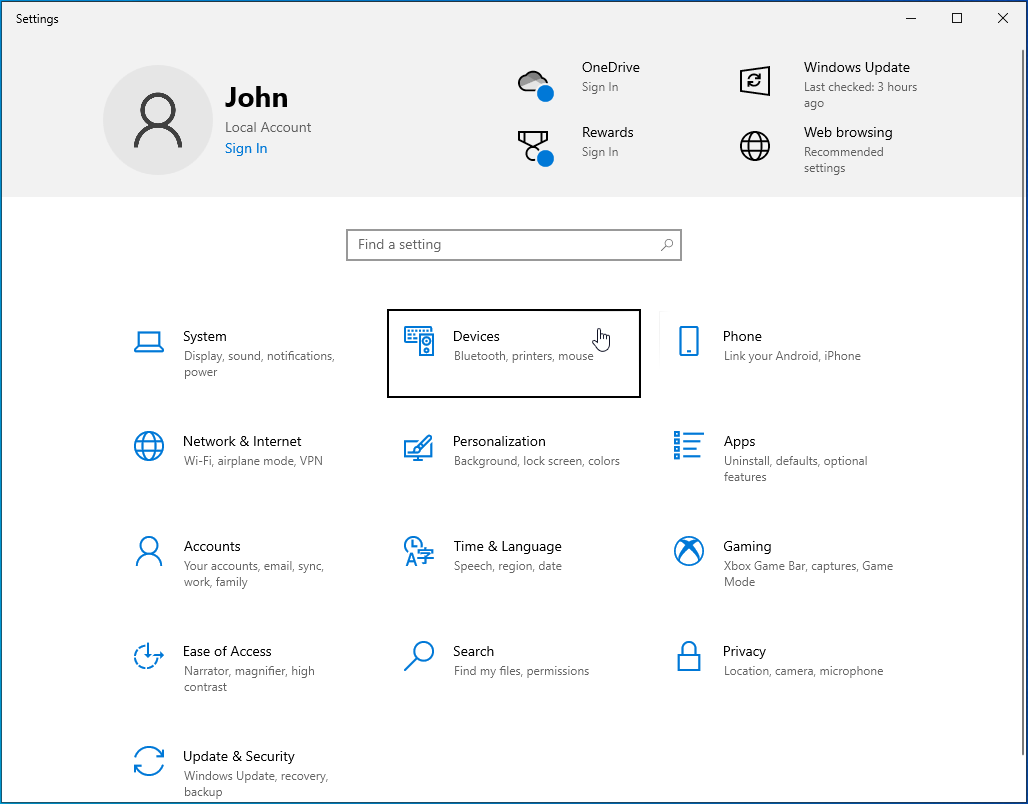This screenshot has width=1028, height=804.
Task: Click the magnifier icon in the search box
Action: [x=667, y=245]
